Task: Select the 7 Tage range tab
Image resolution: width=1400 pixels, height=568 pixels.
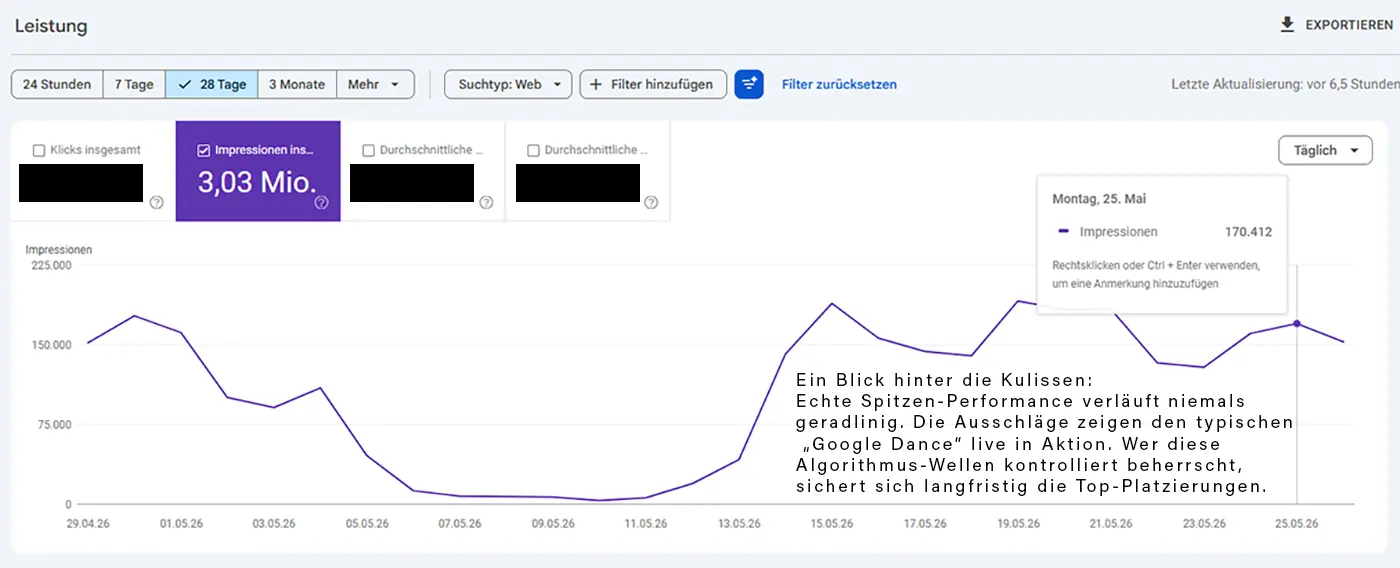Action: (134, 84)
